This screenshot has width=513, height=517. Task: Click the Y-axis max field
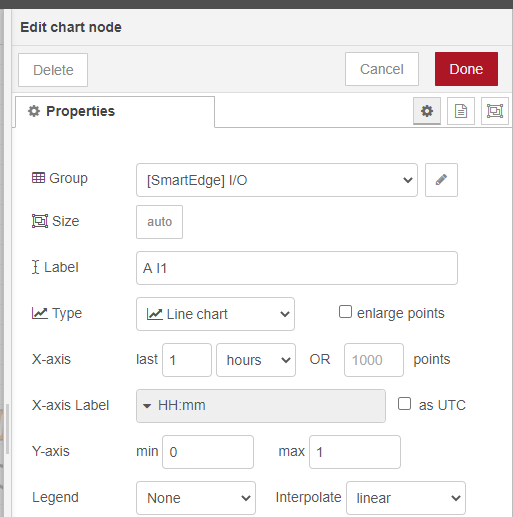coord(355,452)
